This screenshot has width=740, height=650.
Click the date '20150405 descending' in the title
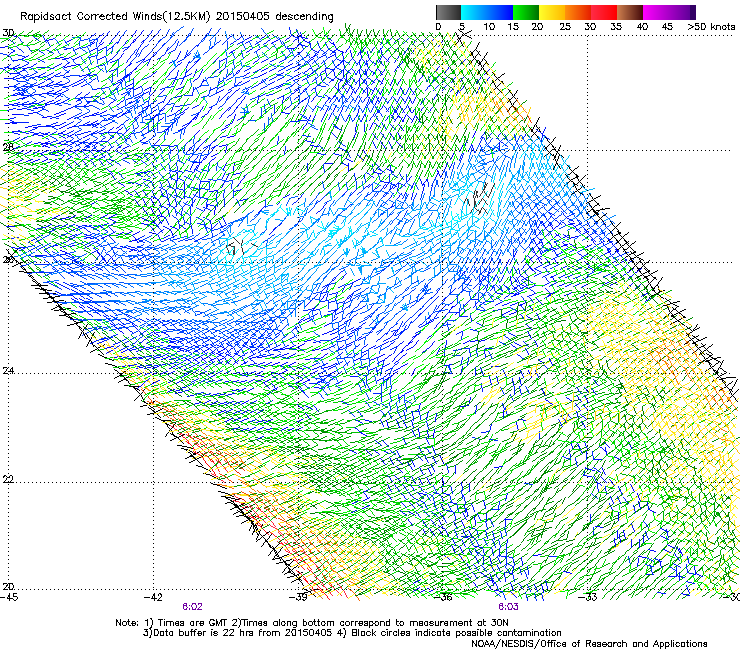pos(275,17)
